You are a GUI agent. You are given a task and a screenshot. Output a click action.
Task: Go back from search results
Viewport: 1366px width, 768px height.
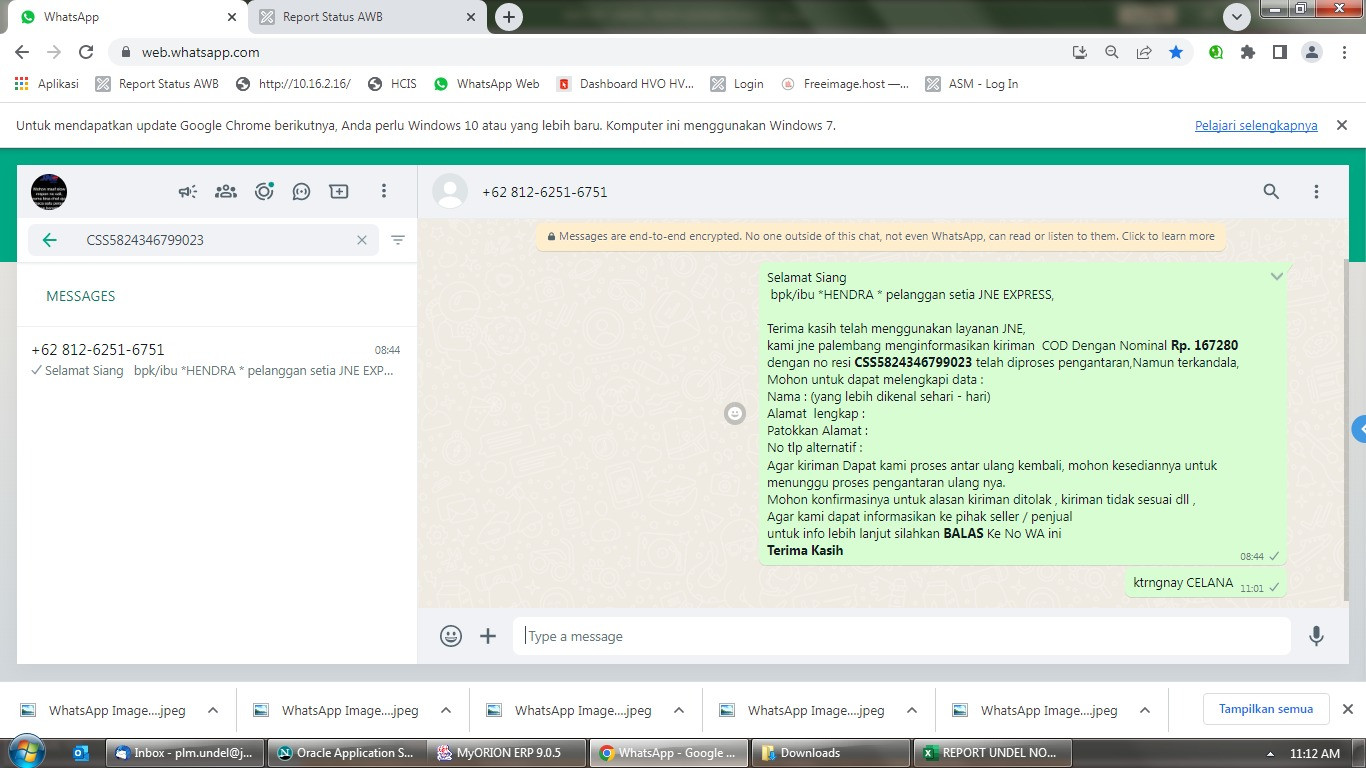[49, 240]
